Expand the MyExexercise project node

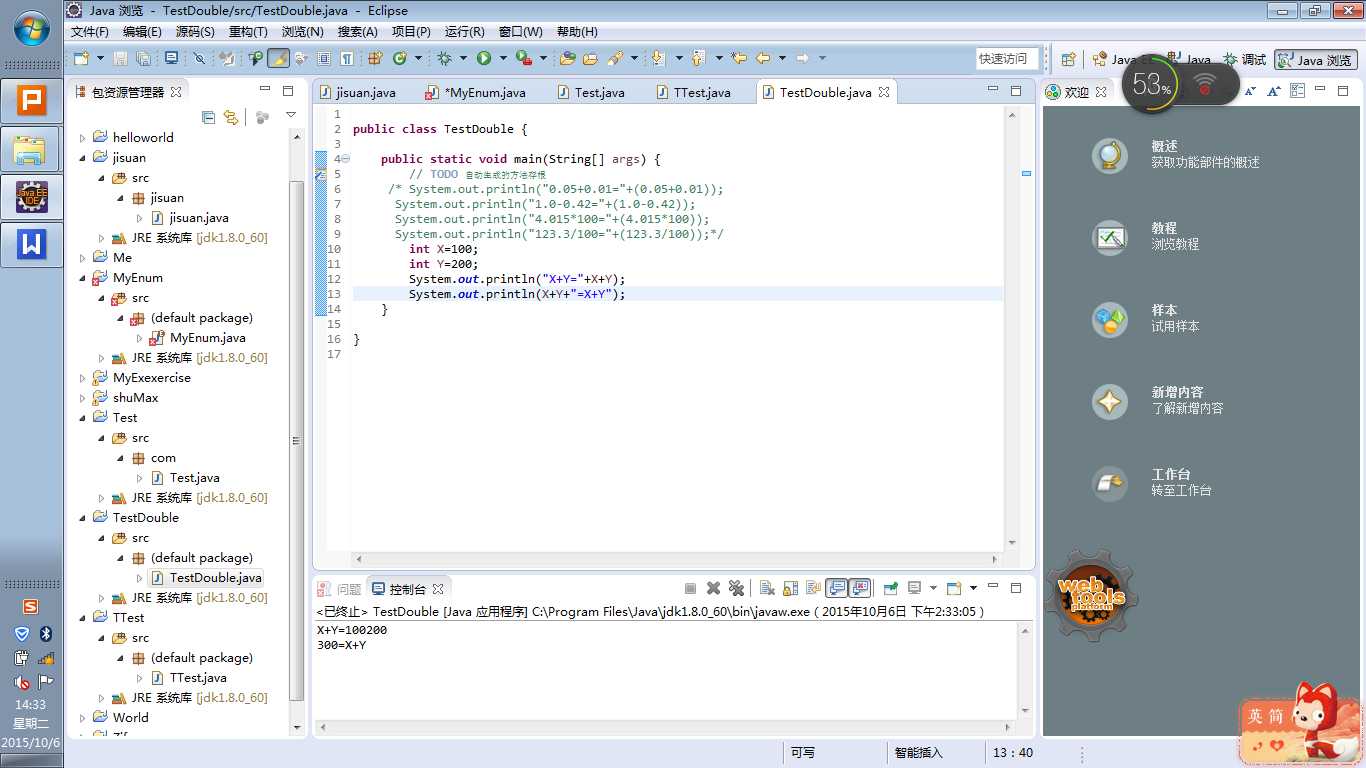[x=83, y=378]
